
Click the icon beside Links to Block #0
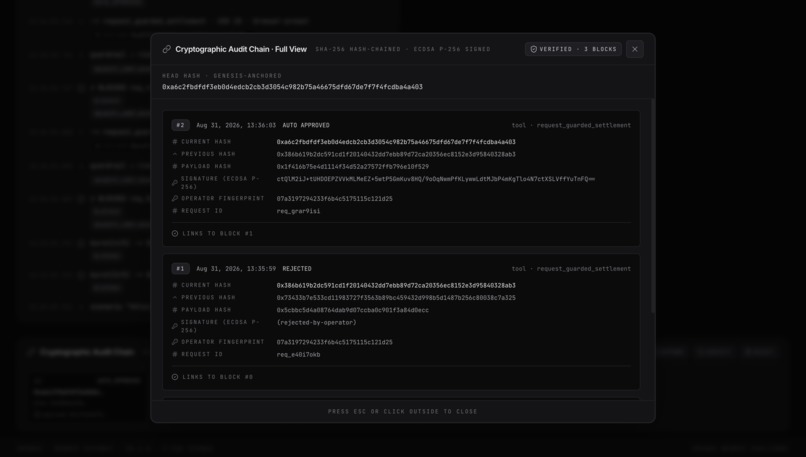pyautogui.click(x=175, y=377)
